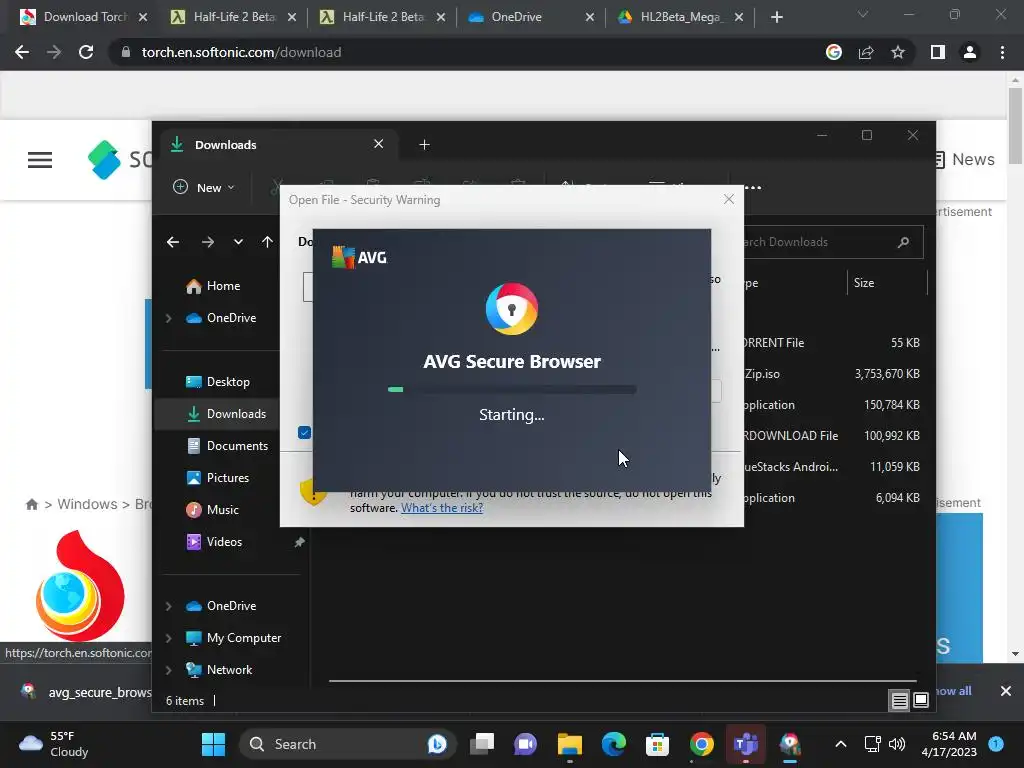This screenshot has height=768, width=1024.
Task: Click Chrome's back navigation arrow
Action: coord(22,52)
